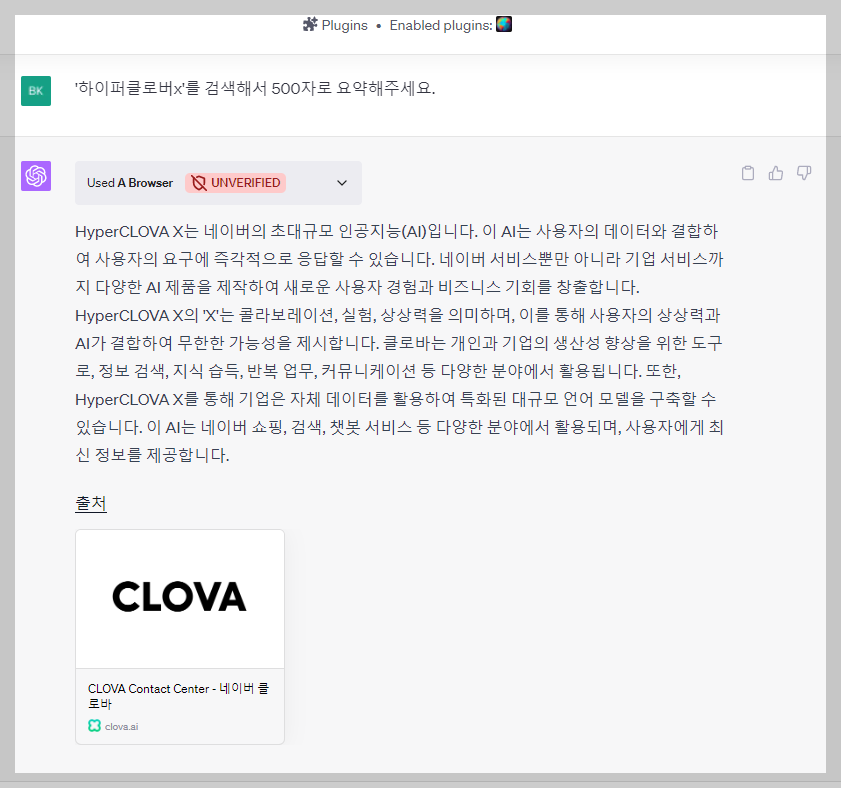841x788 pixels.
Task: Click the Plugins label at top
Action: coord(344,25)
